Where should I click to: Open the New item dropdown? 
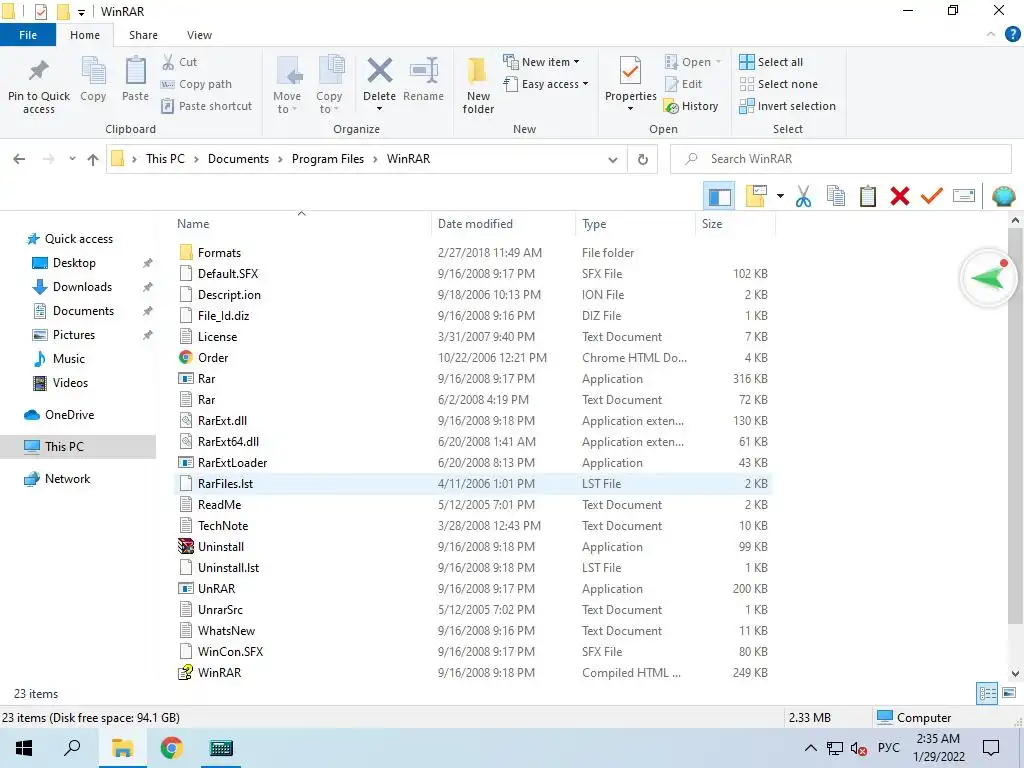coord(541,62)
